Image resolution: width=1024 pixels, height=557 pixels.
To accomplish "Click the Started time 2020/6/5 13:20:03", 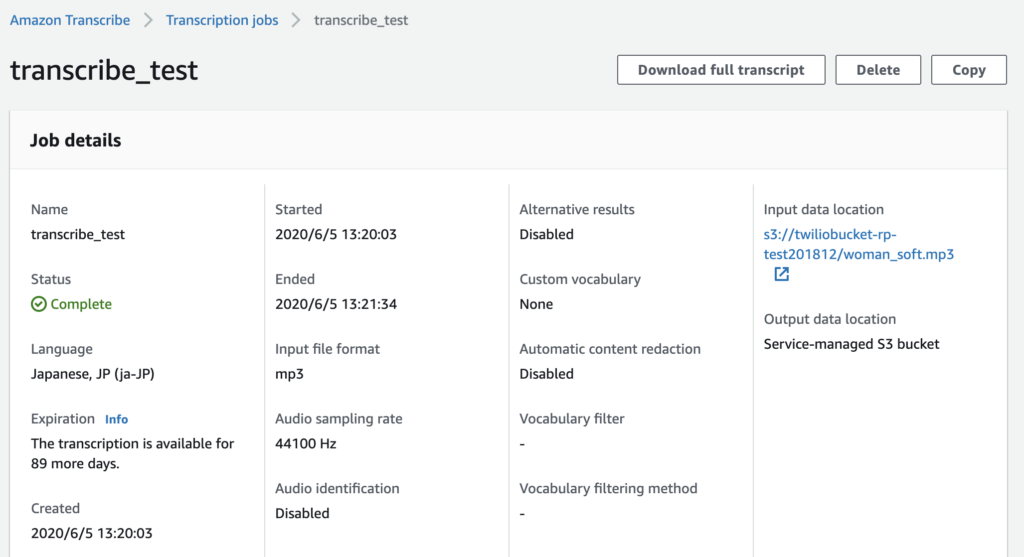I will (336, 234).
